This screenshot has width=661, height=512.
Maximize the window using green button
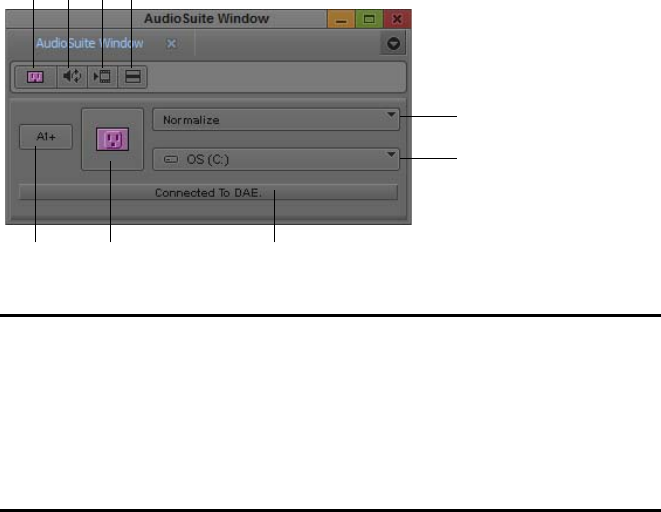pos(369,19)
